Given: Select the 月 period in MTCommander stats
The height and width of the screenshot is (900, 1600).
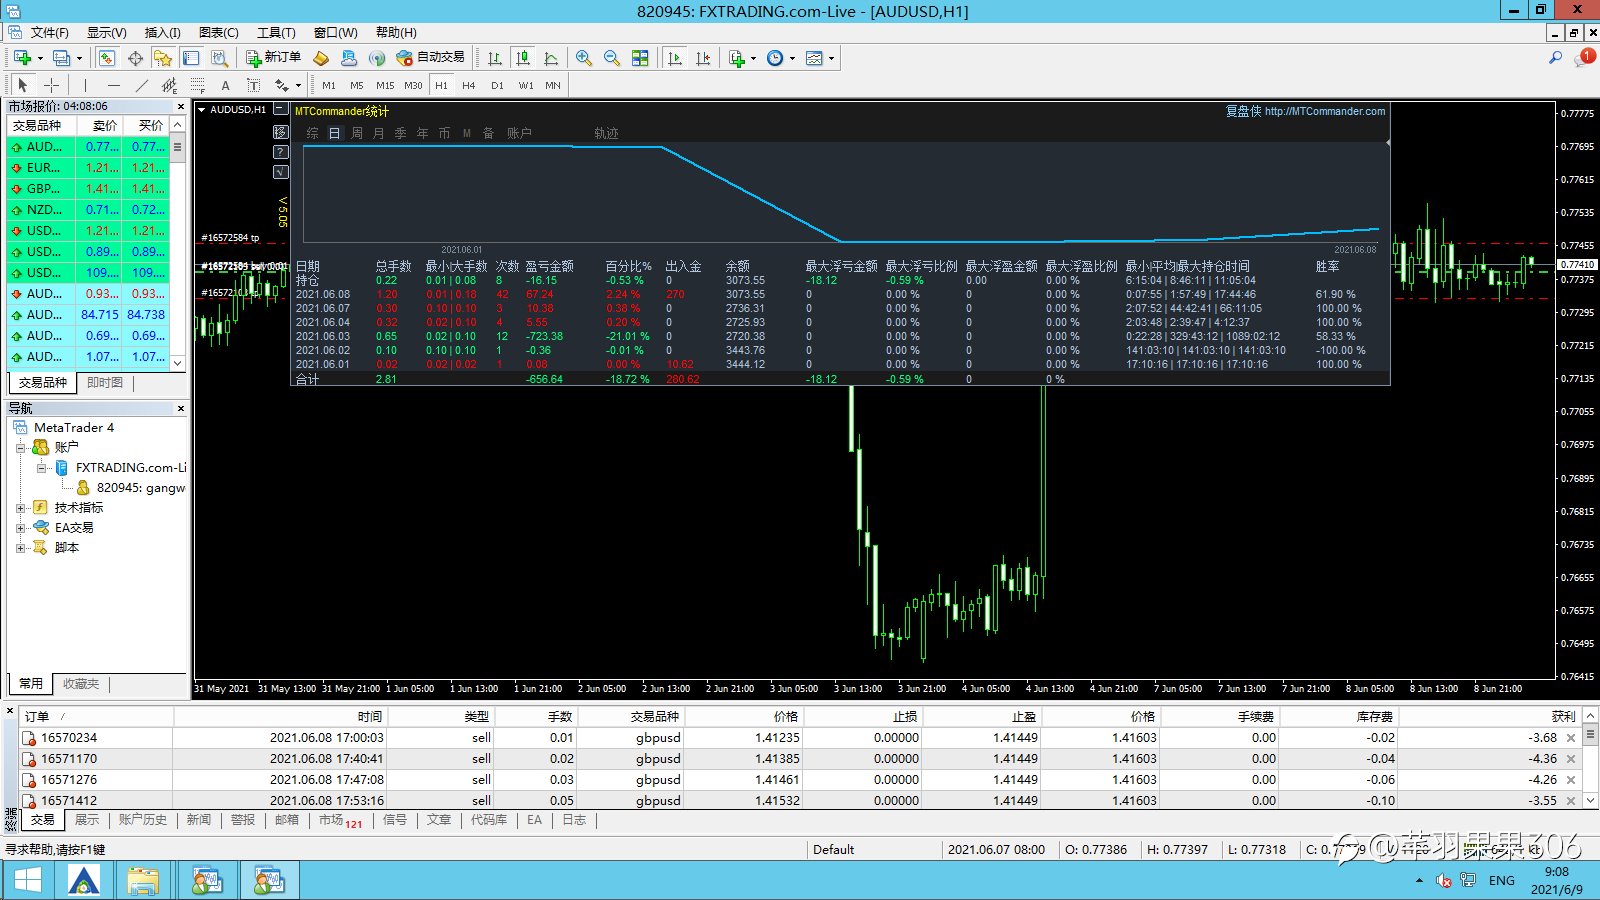Looking at the screenshot, I should (x=379, y=133).
